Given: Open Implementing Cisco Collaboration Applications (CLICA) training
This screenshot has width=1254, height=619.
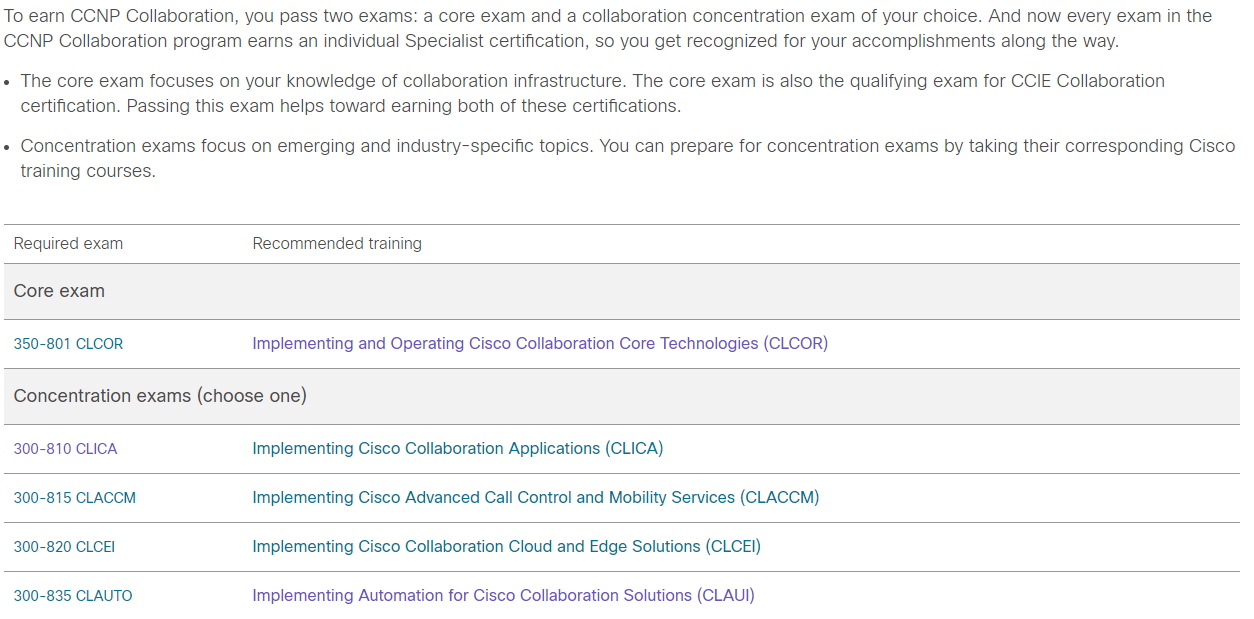Looking at the screenshot, I should click(x=458, y=449).
